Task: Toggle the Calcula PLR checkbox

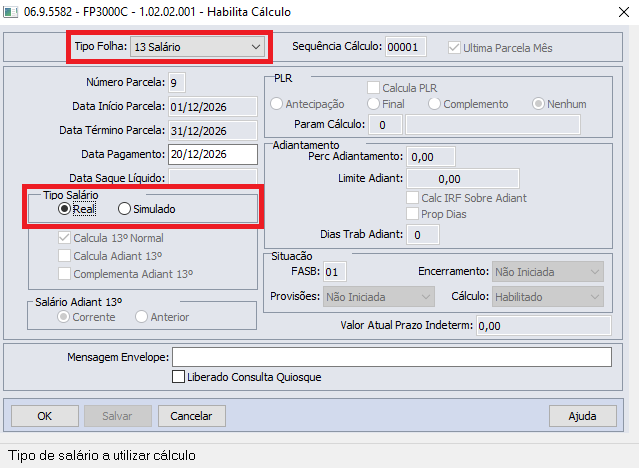Action: (373, 88)
